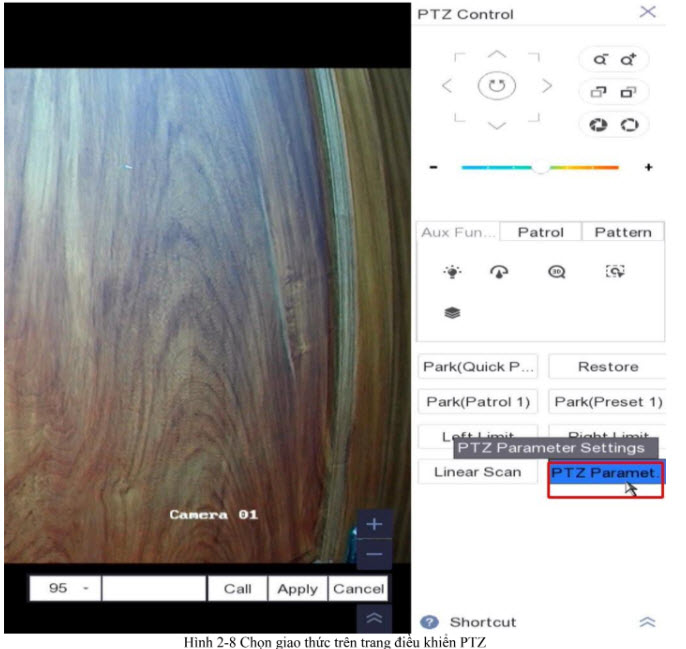The height and width of the screenshot is (649, 686).
Task: Pan camera right with the right arrow
Action: [547, 86]
